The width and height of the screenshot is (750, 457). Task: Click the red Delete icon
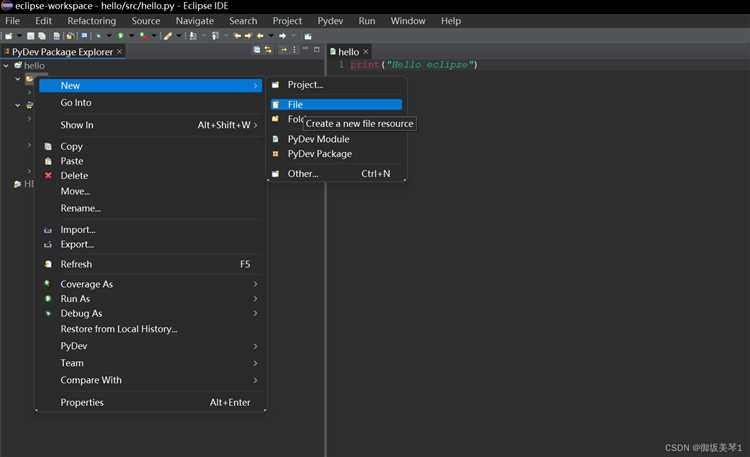coord(48,176)
